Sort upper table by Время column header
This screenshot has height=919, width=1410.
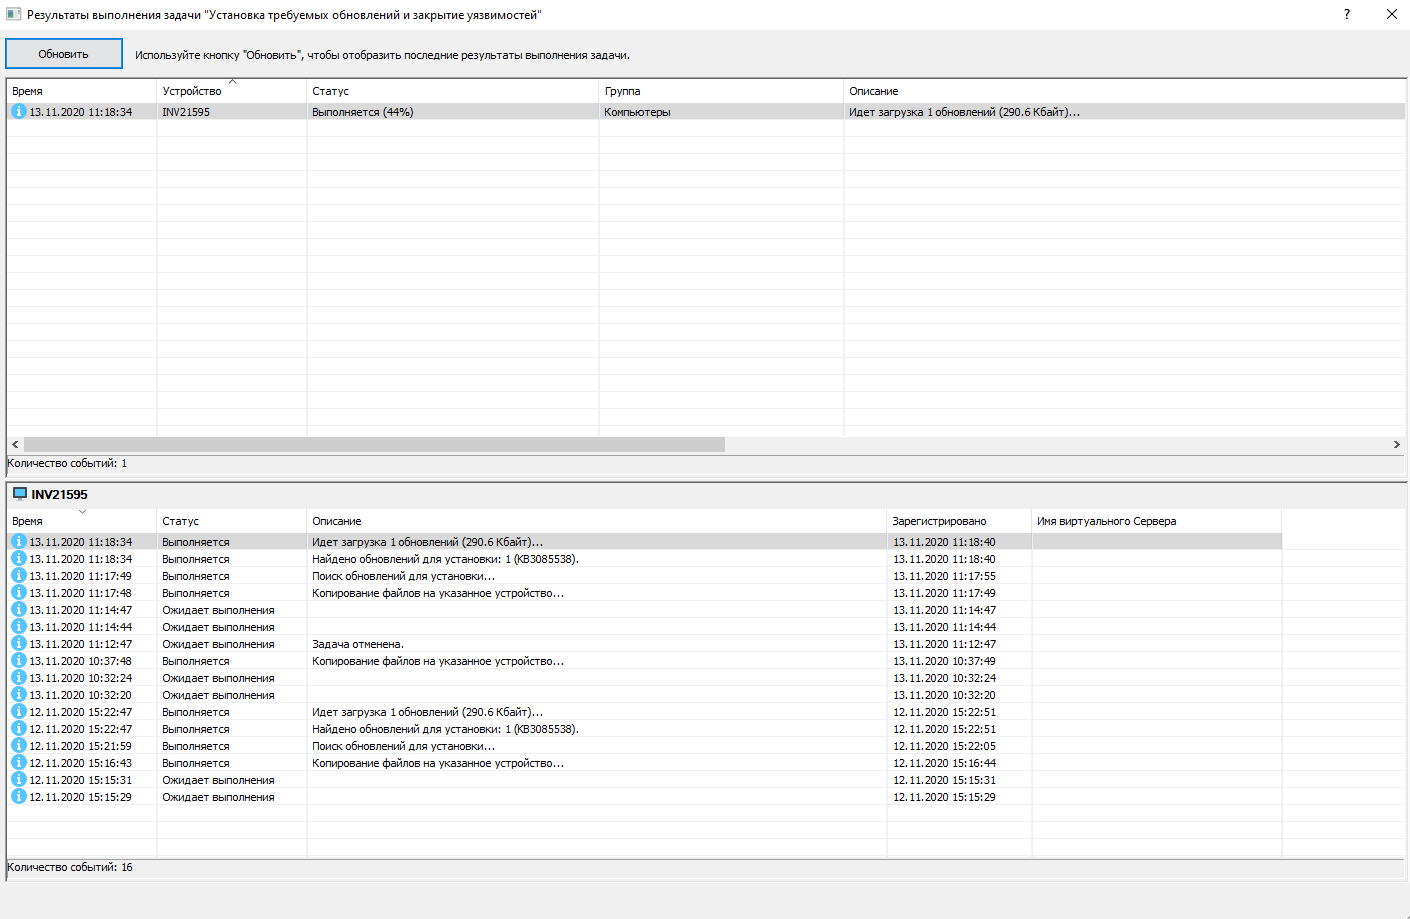81,91
